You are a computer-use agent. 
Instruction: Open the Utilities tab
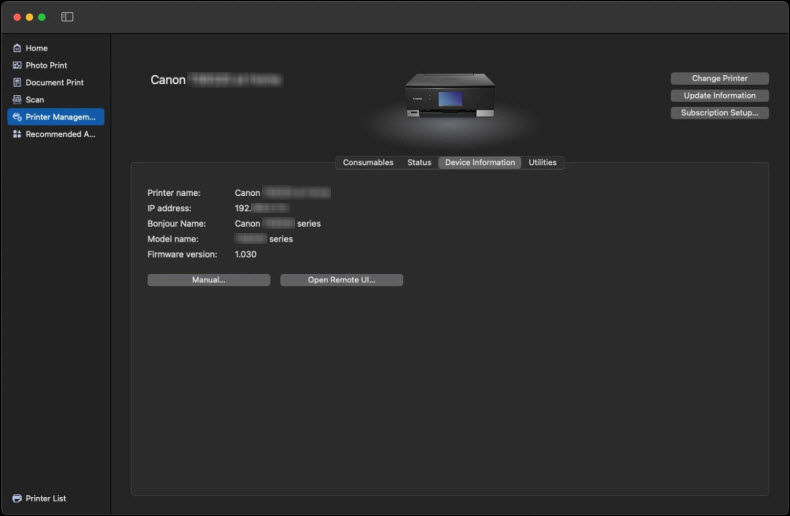[543, 162]
